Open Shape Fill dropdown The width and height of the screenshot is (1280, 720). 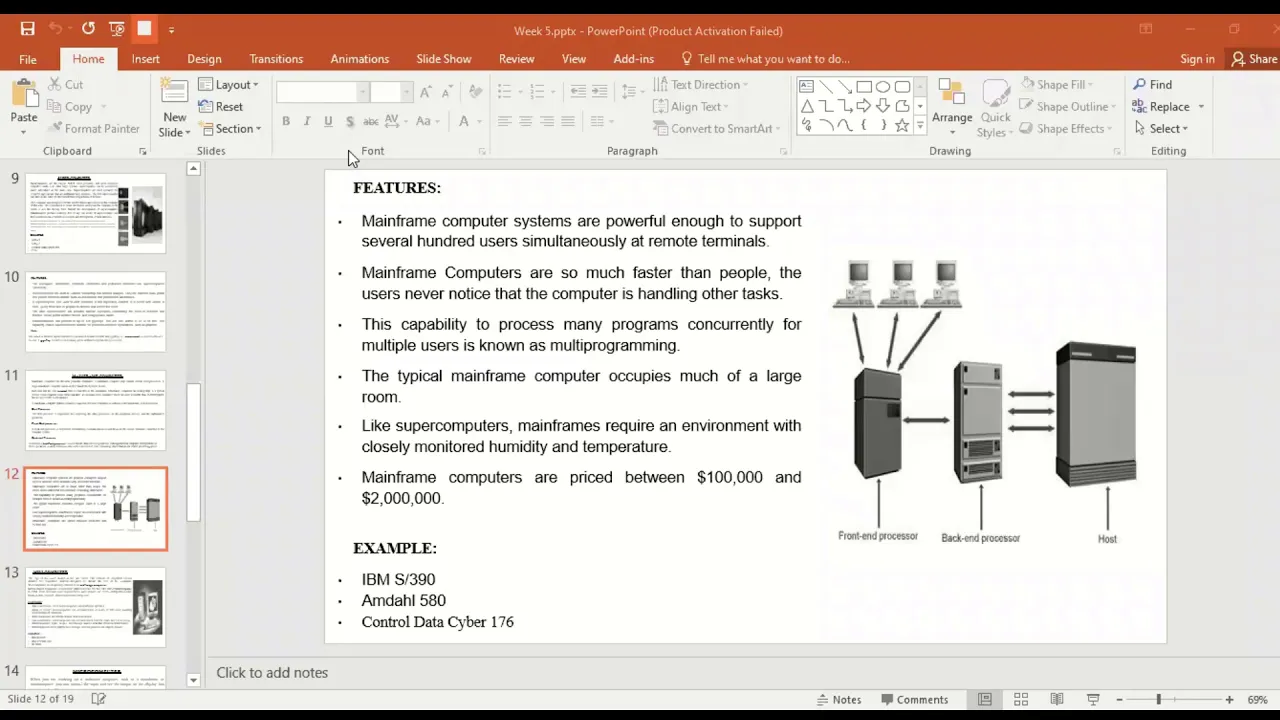tap(1057, 85)
